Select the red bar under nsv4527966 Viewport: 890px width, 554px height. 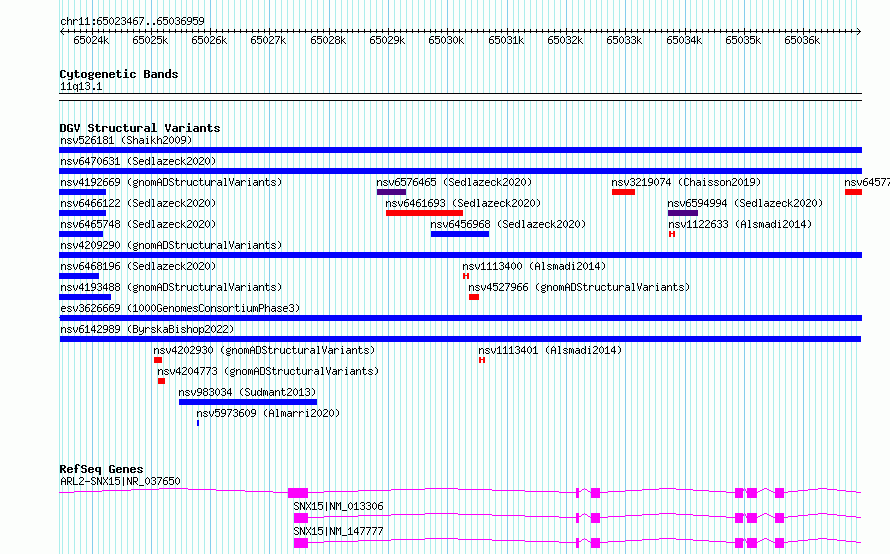474,297
